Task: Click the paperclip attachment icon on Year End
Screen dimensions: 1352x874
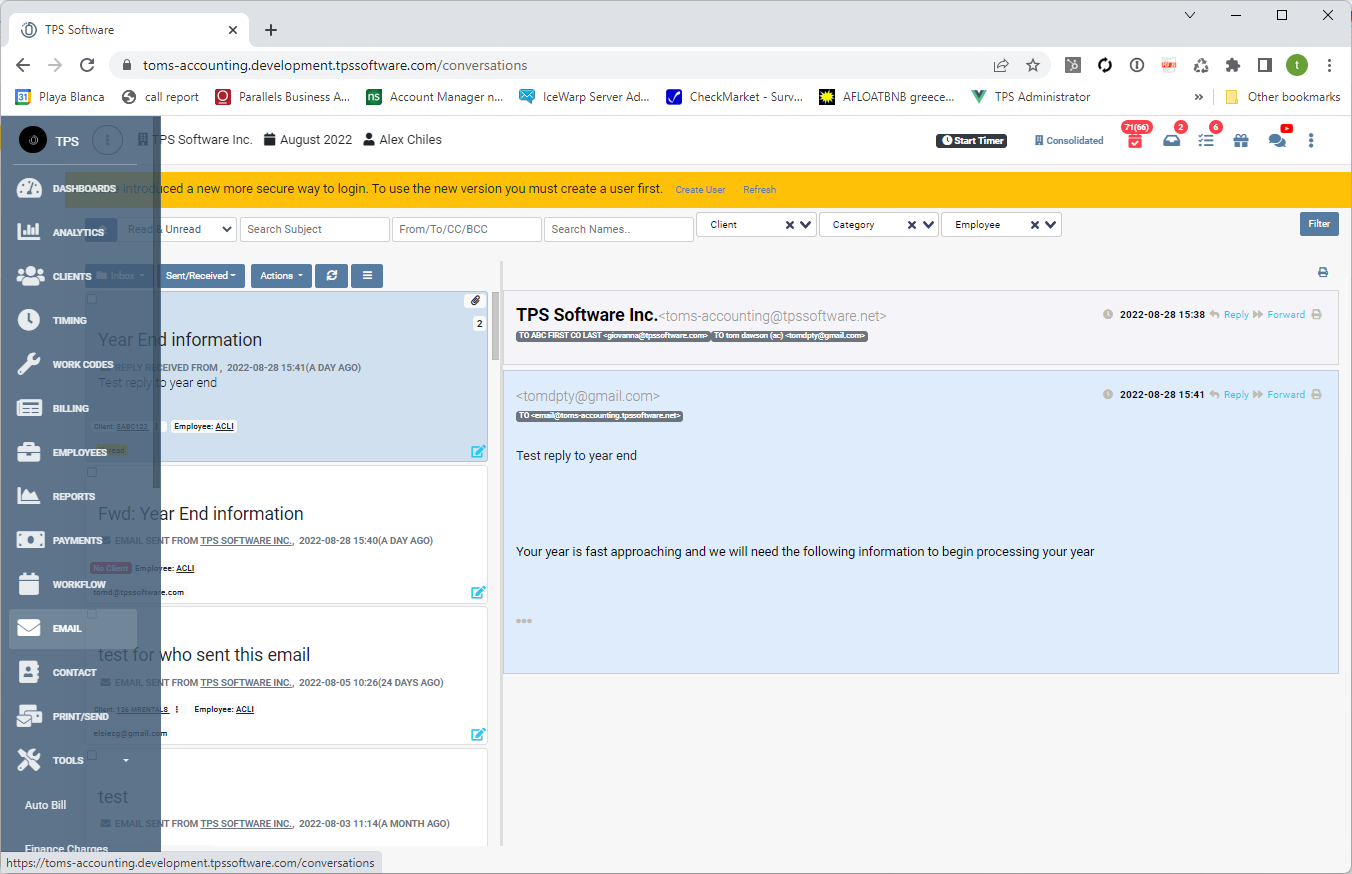Action: coord(476,300)
